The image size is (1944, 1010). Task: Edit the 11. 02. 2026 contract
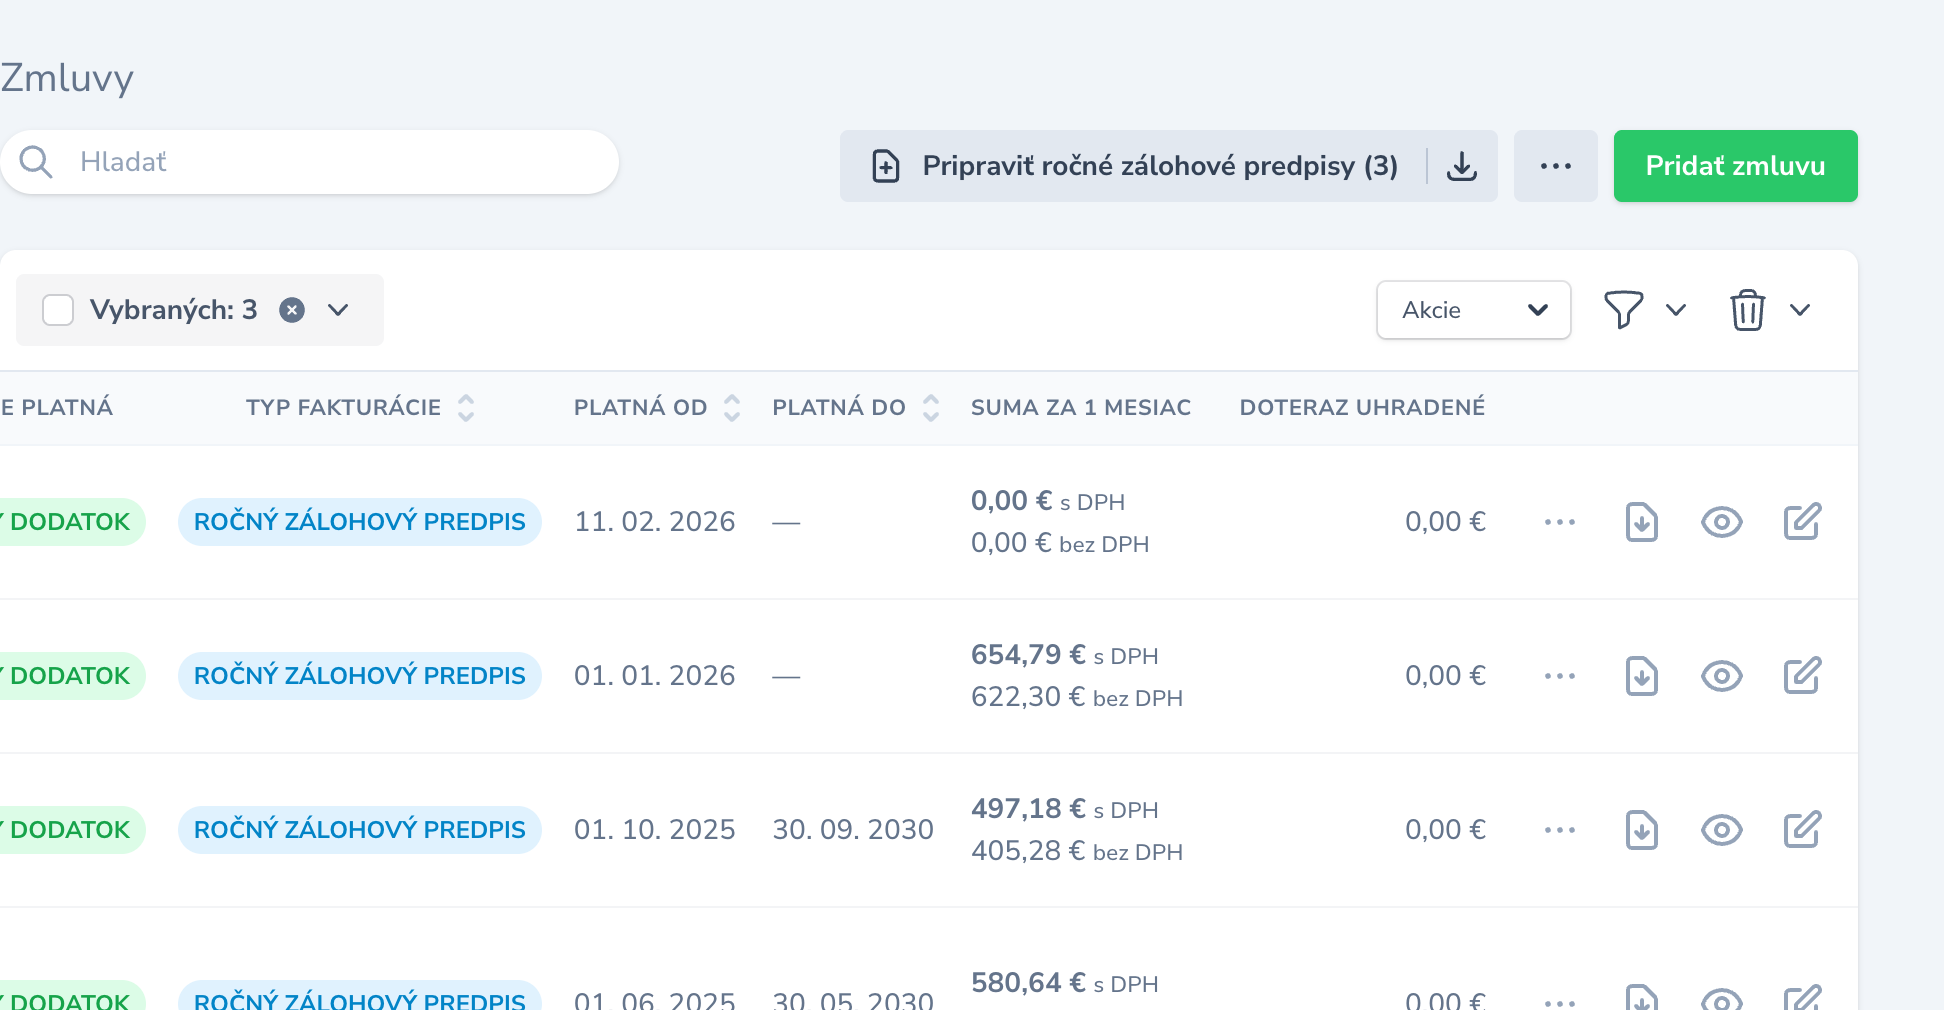tap(1803, 522)
